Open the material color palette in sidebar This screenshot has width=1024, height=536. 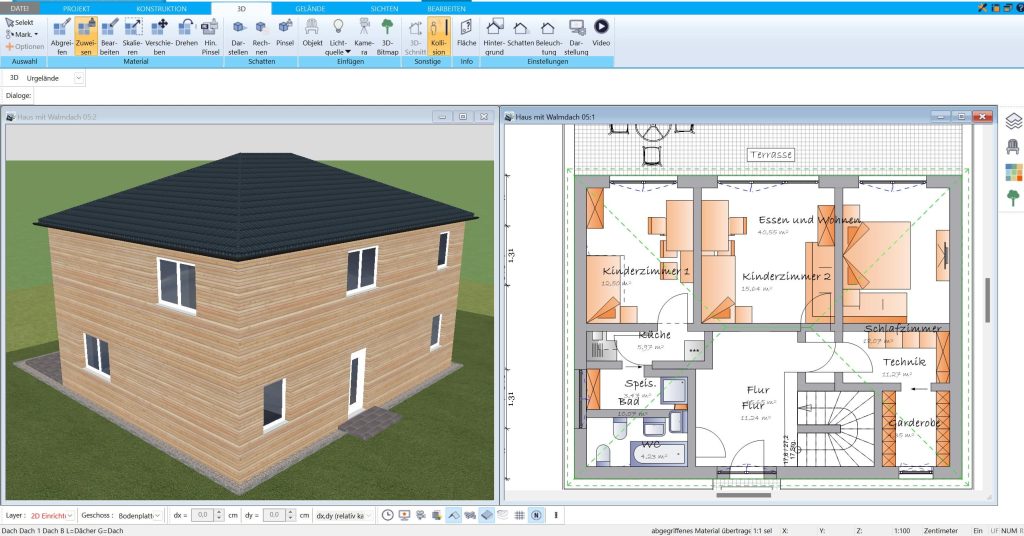click(x=1013, y=171)
